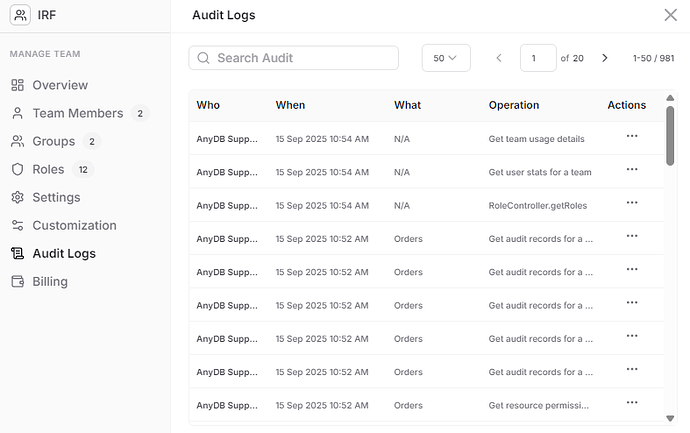
Task: Click the Groups people icon
Action: tap(18, 141)
